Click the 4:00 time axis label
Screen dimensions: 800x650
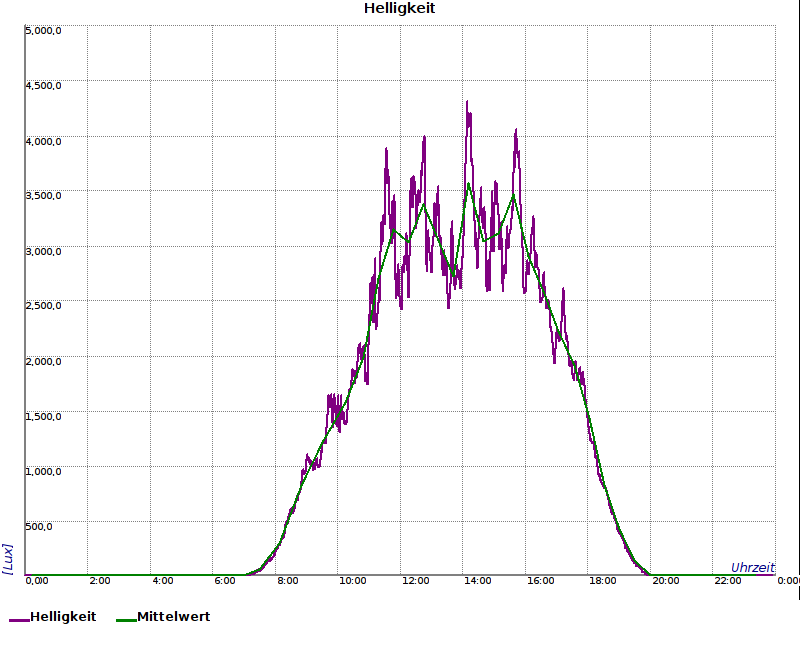(x=163, y=581)
